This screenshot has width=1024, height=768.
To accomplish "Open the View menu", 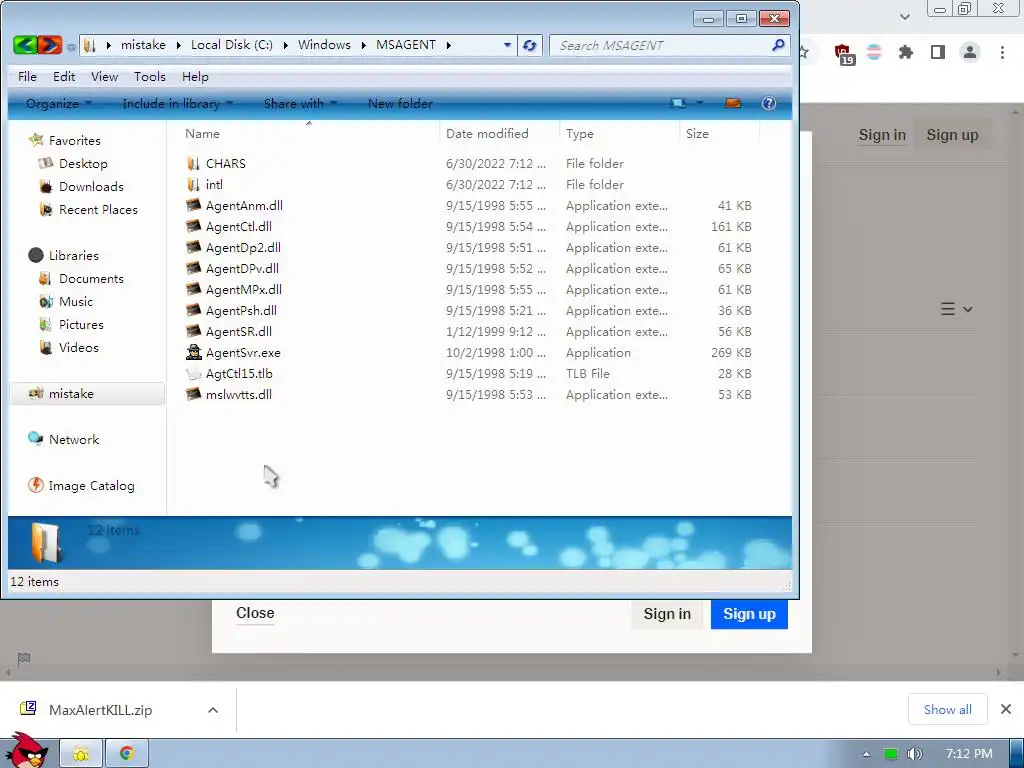I will (x=104, y=76).
